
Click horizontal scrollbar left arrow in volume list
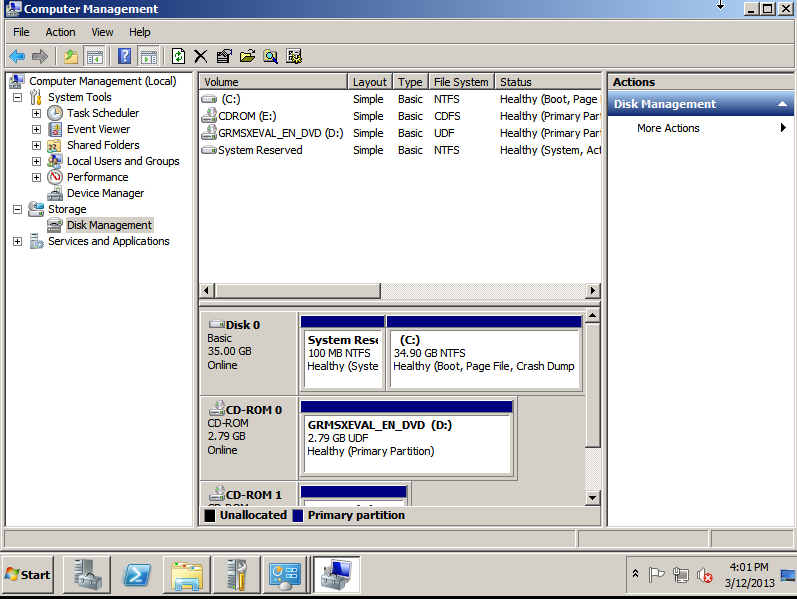coord(206,291)
